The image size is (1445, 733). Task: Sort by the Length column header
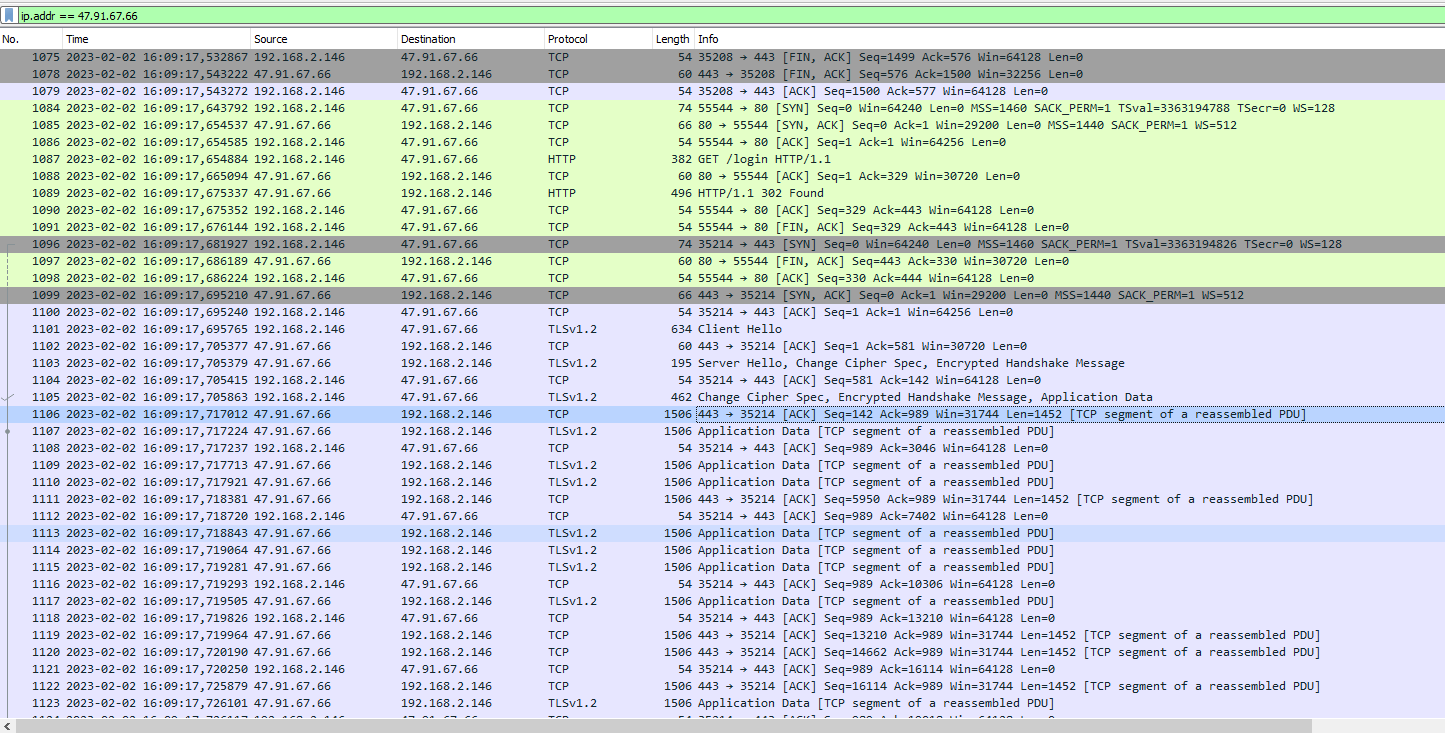(x=673, y=39)
